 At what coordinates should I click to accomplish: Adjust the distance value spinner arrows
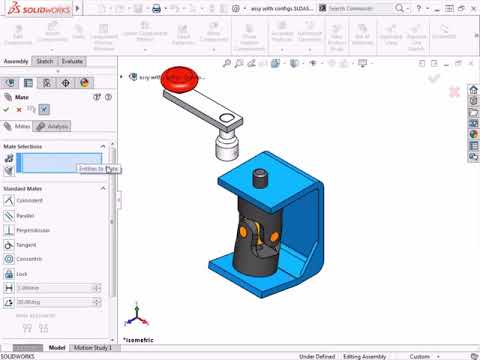(x=97, y=288)
